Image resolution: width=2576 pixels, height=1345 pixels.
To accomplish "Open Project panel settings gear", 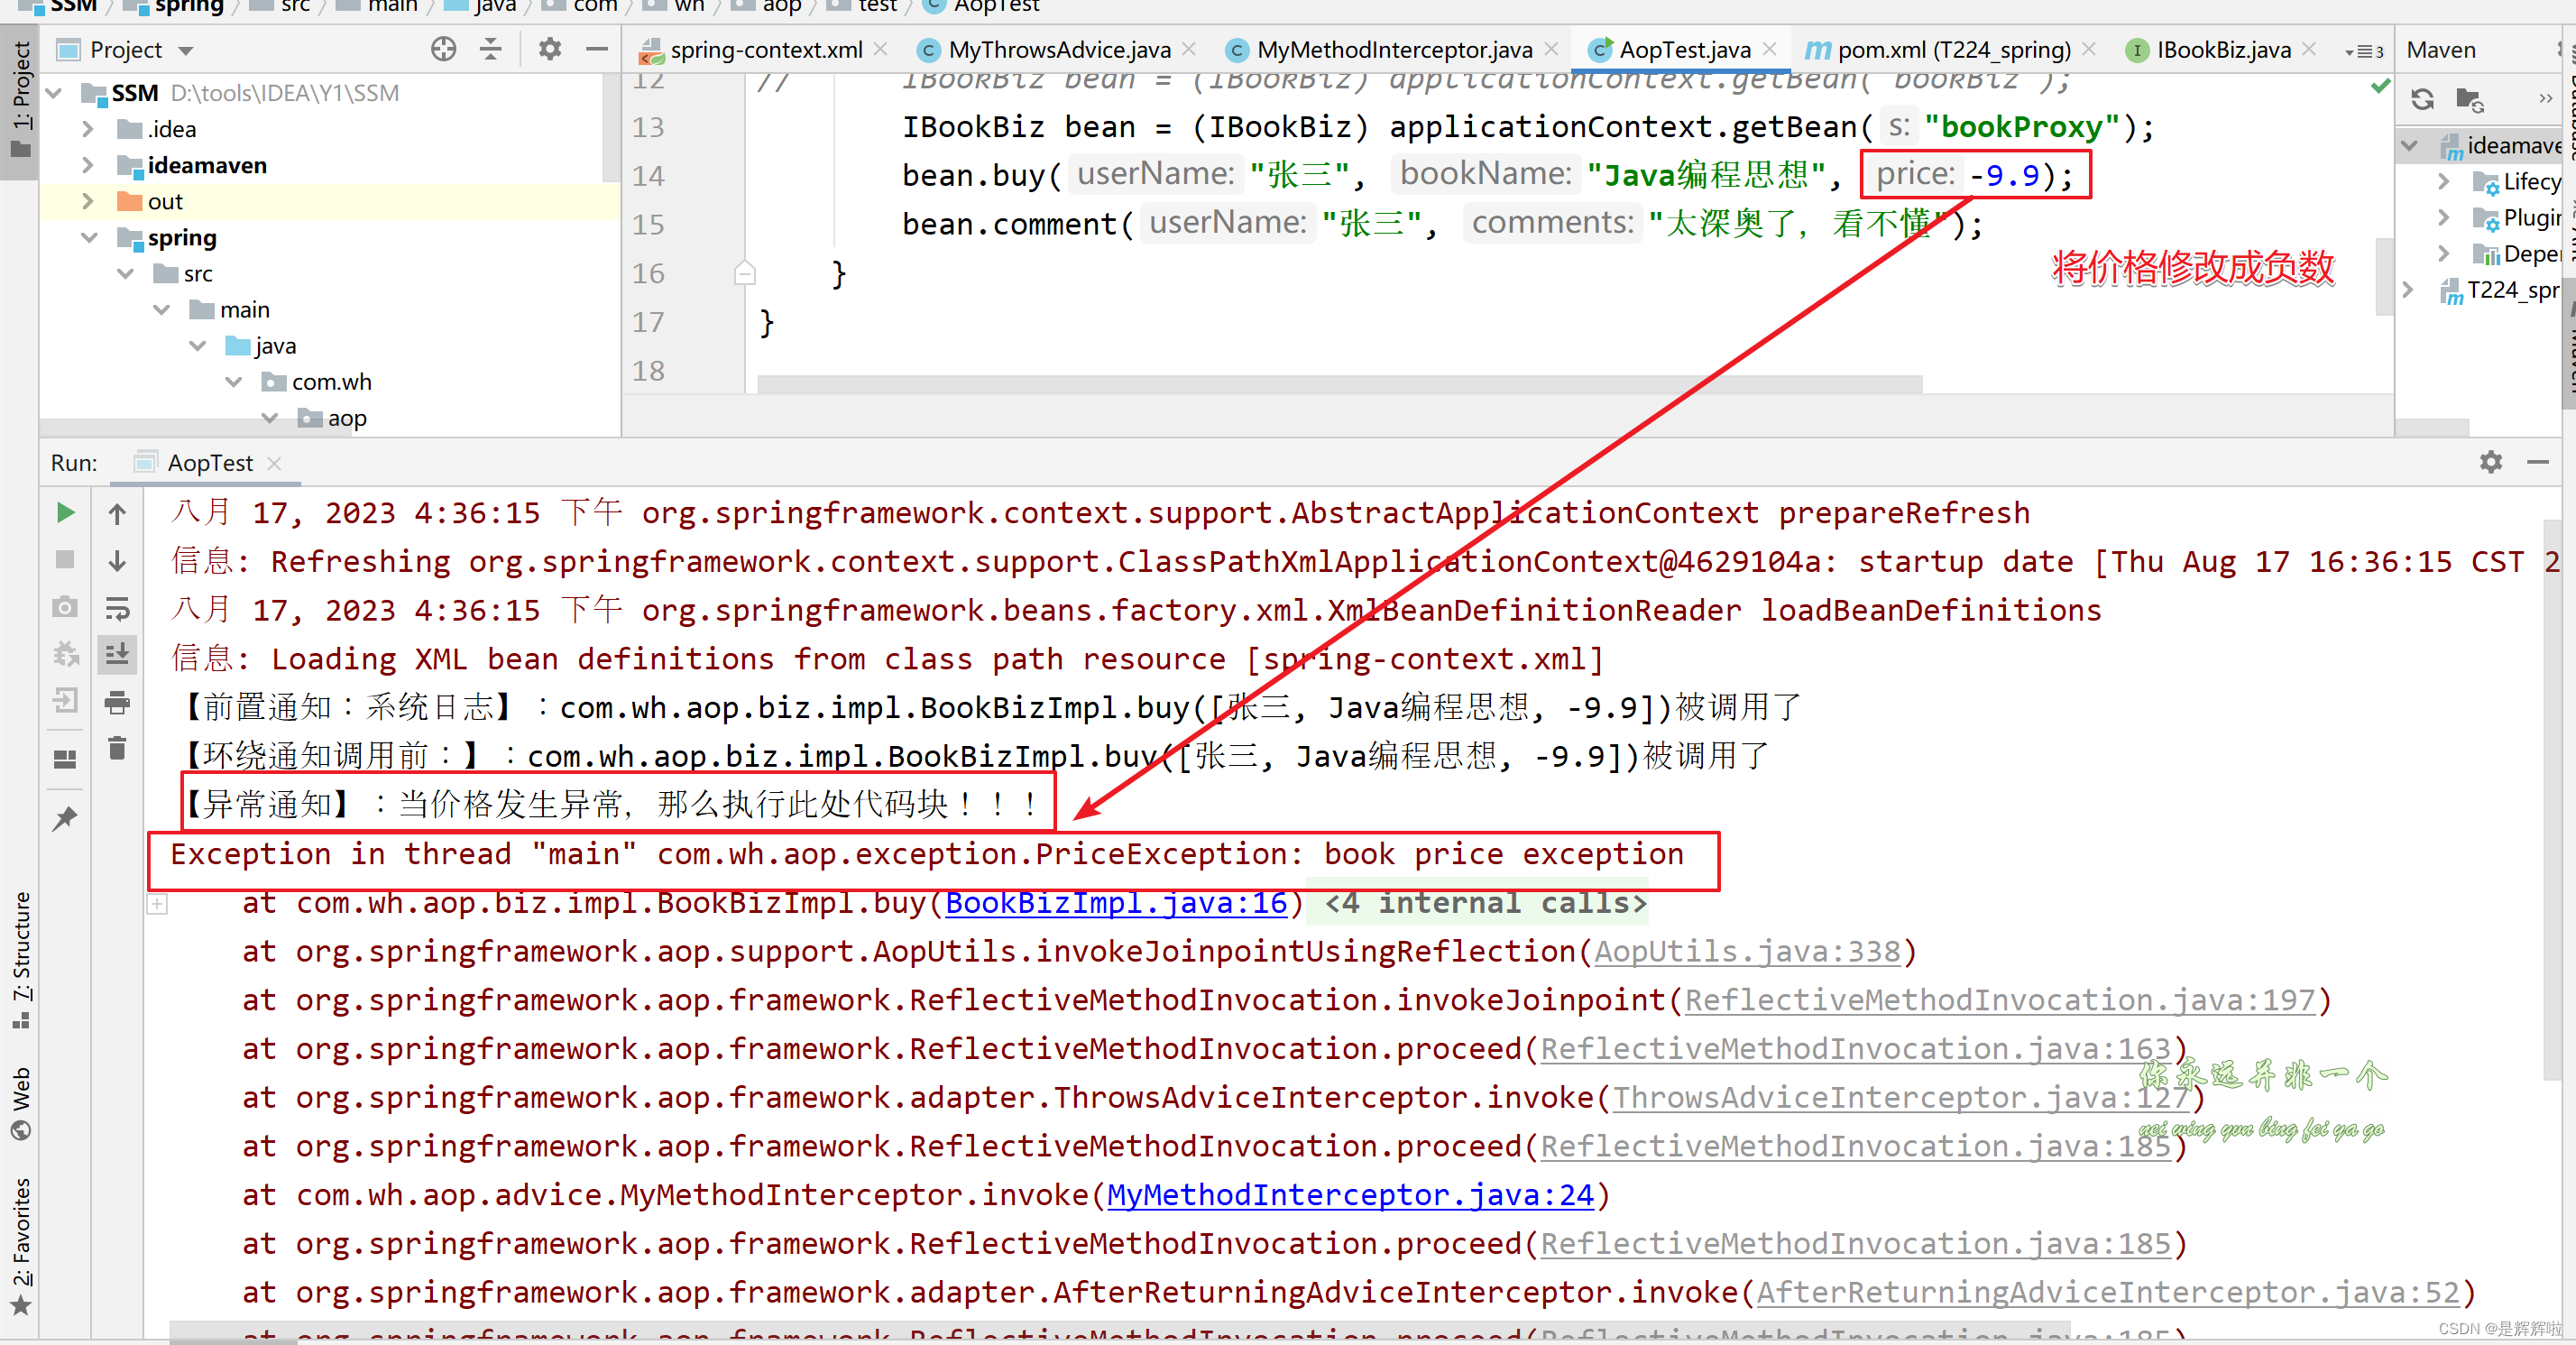I will [549, 49].
